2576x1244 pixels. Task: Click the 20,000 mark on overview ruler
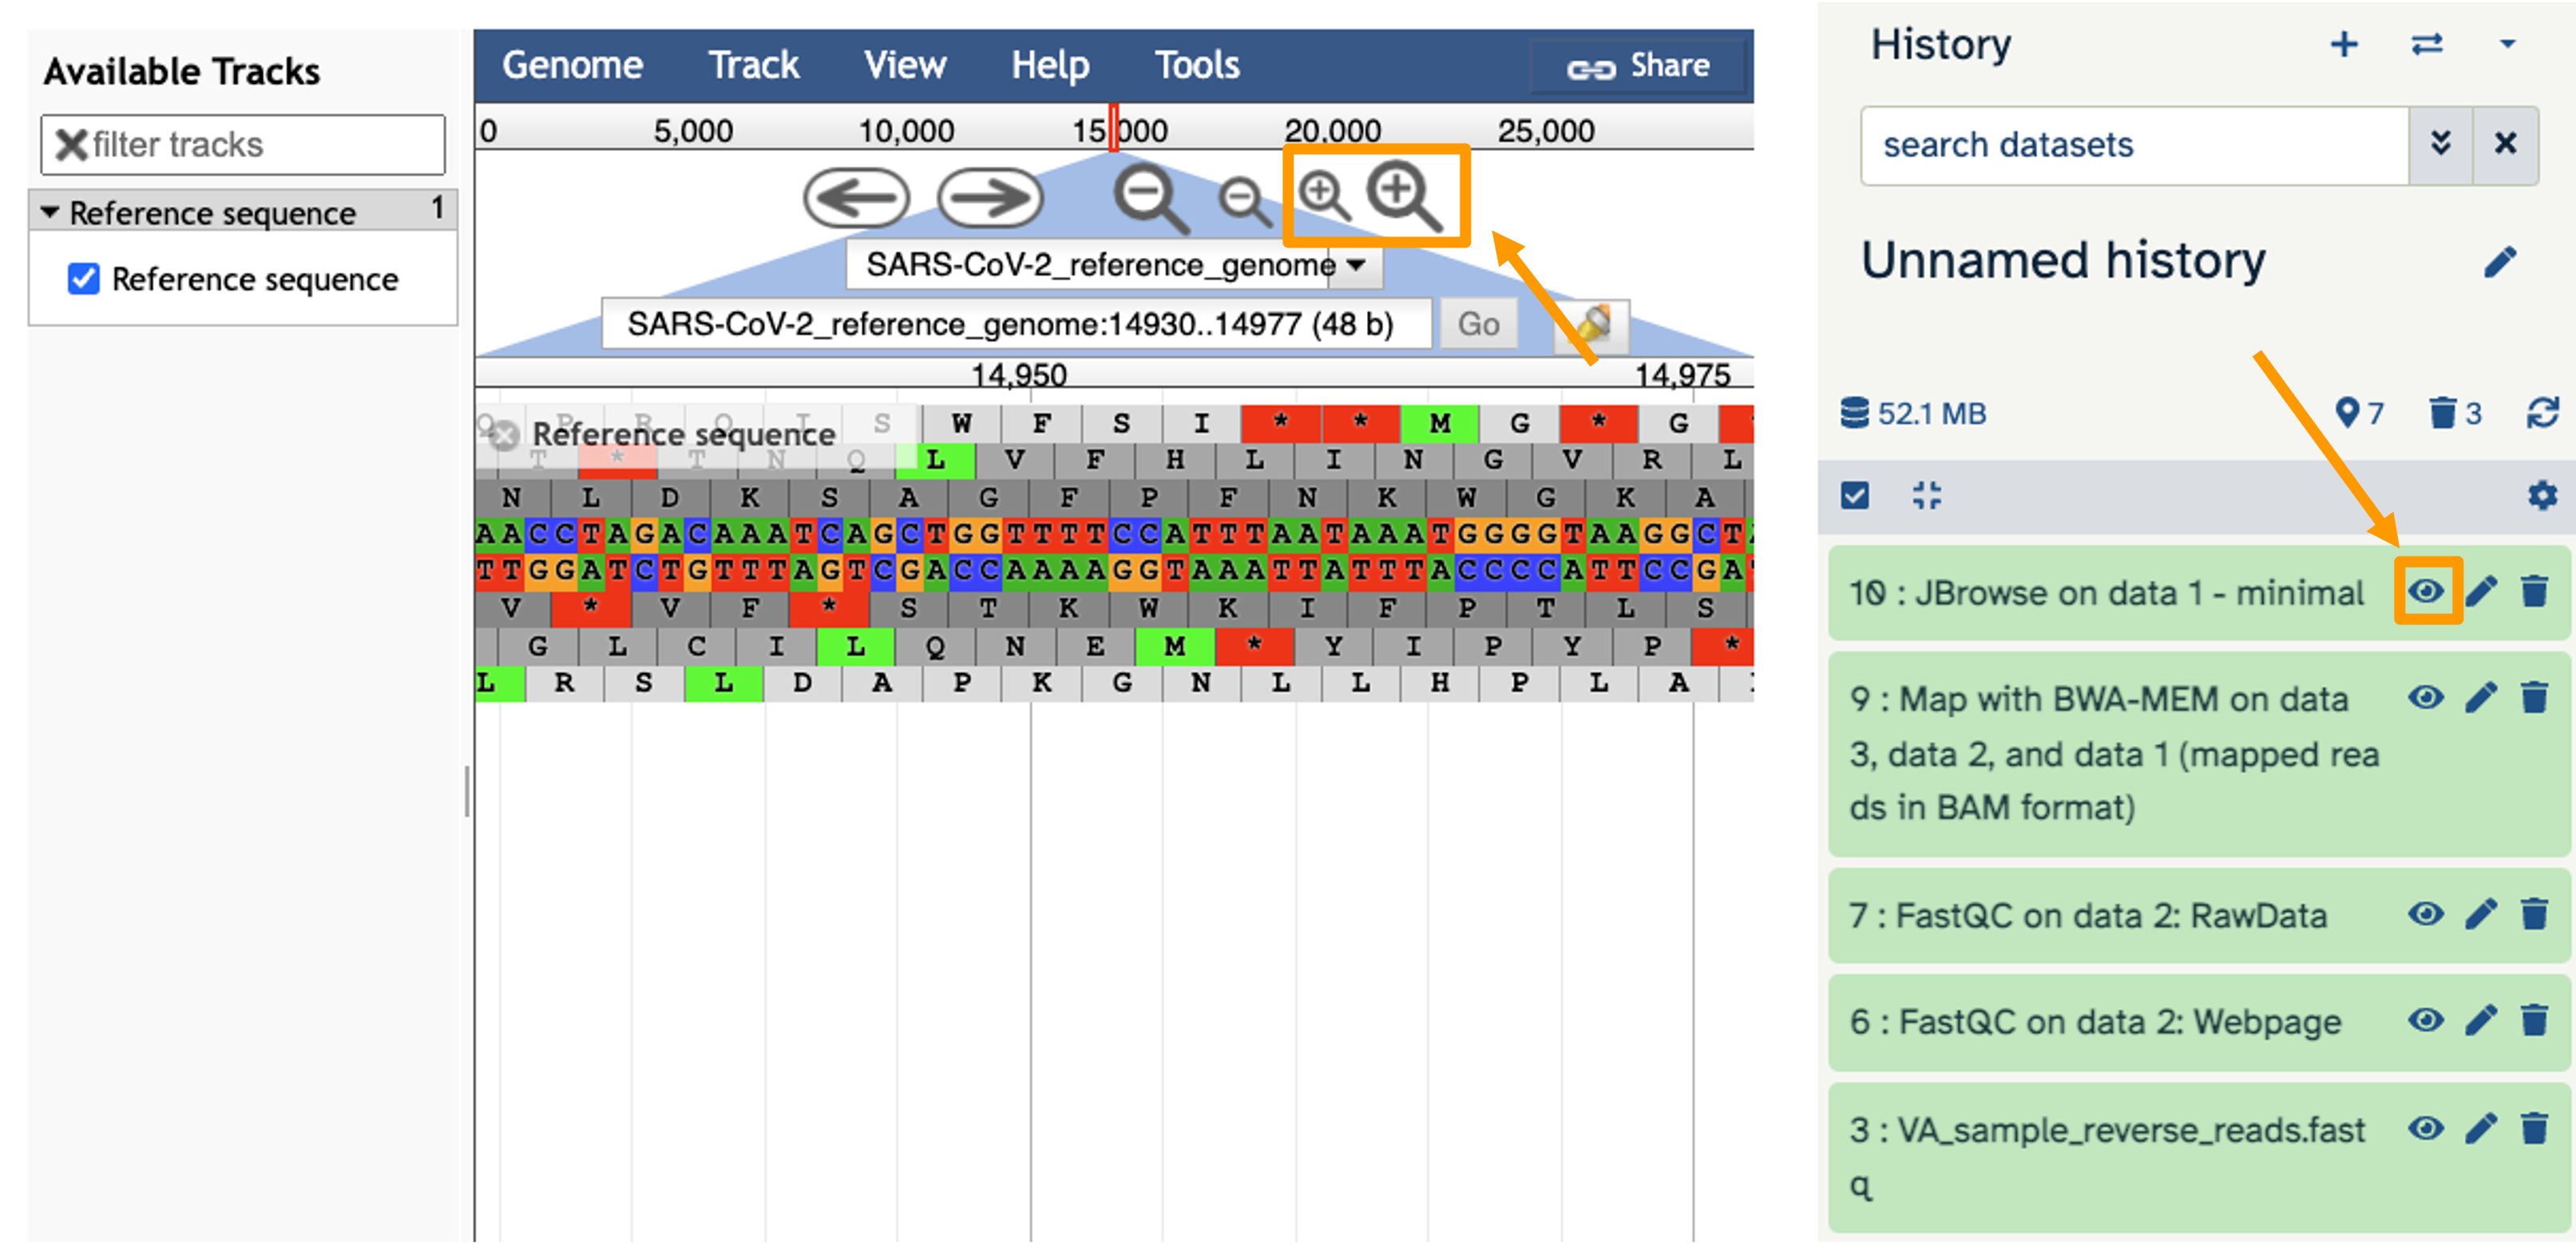pyautogui.click(x=1332, y=130)
